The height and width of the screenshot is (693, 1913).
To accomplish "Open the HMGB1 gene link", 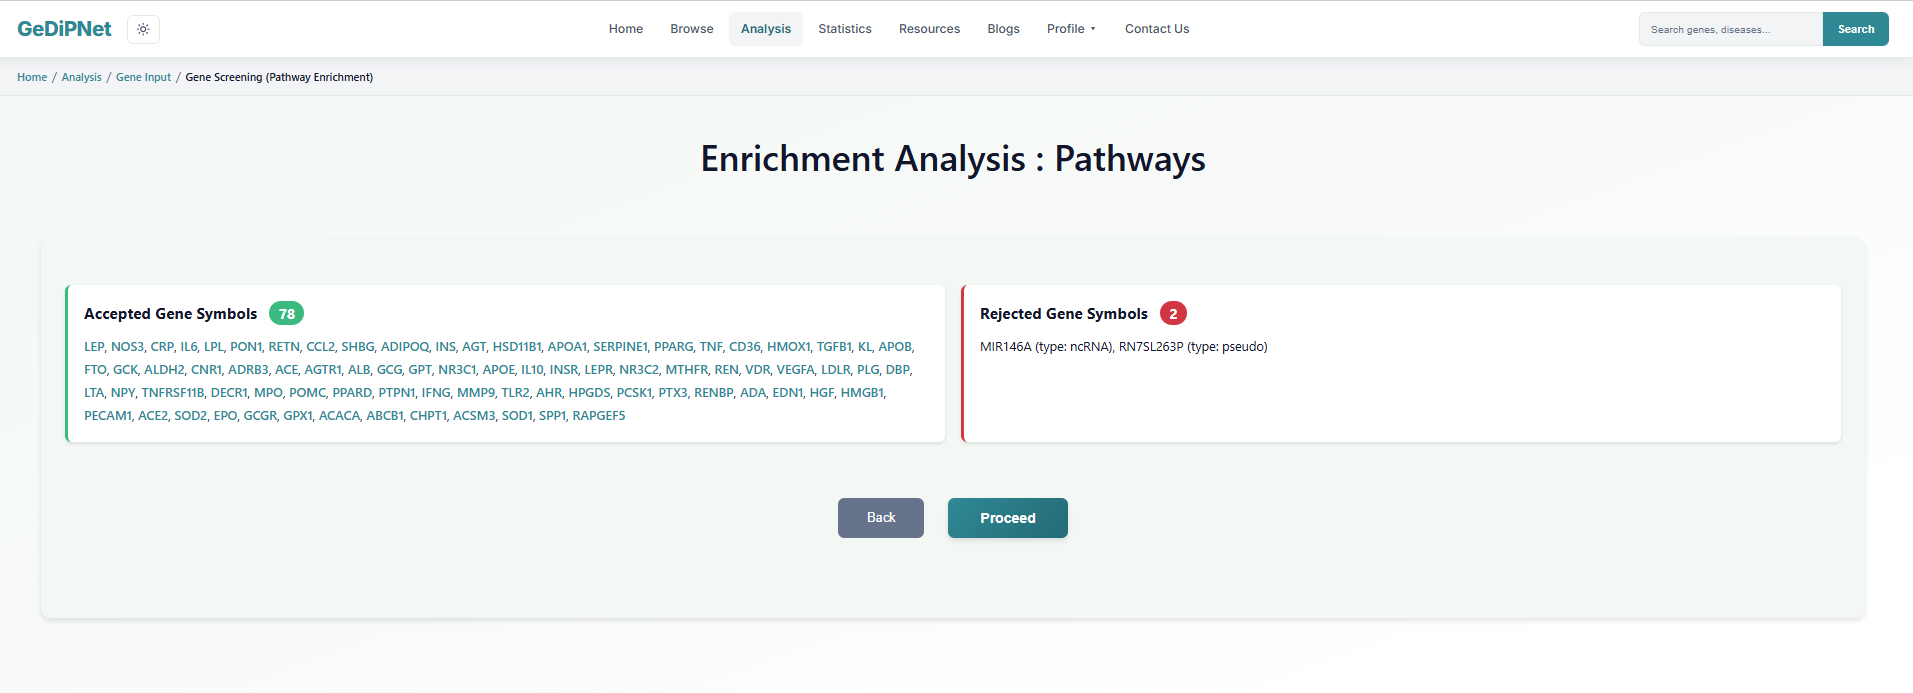I will 861,393.
